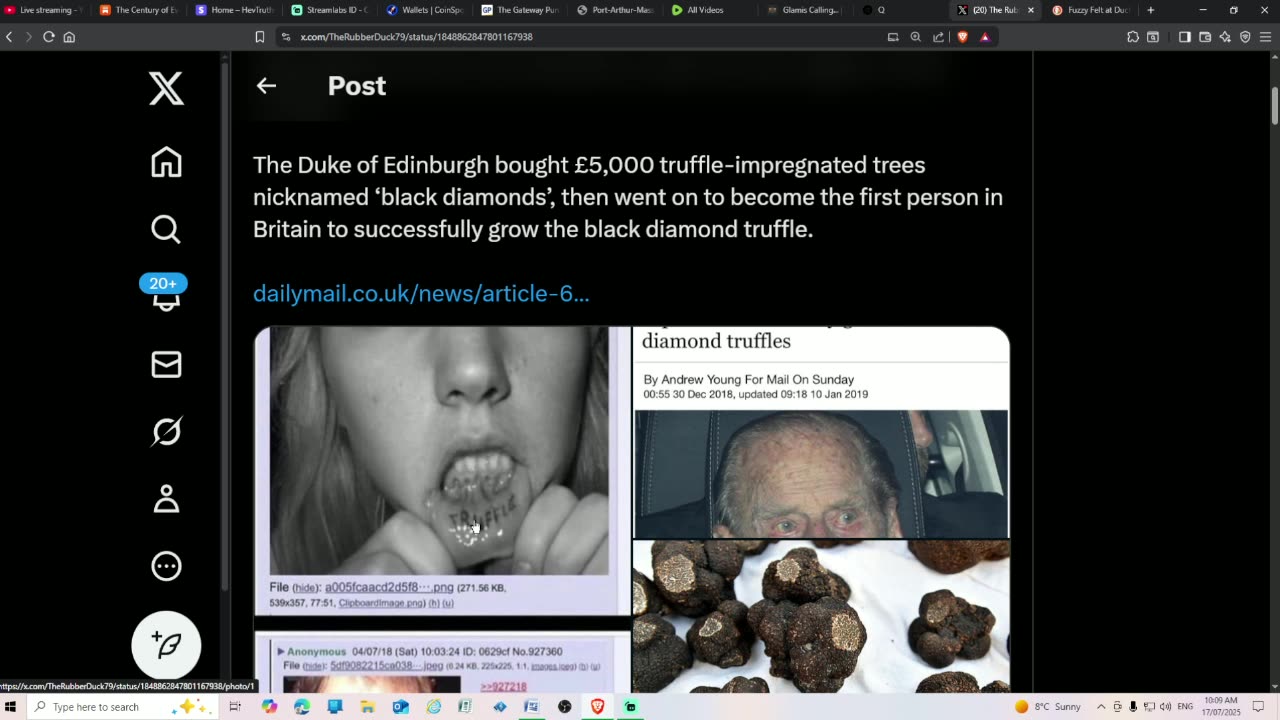The height and width of the screenshot is (720, 1280).
Task: Compose a new post with feather button
Action: coord(166,645)
